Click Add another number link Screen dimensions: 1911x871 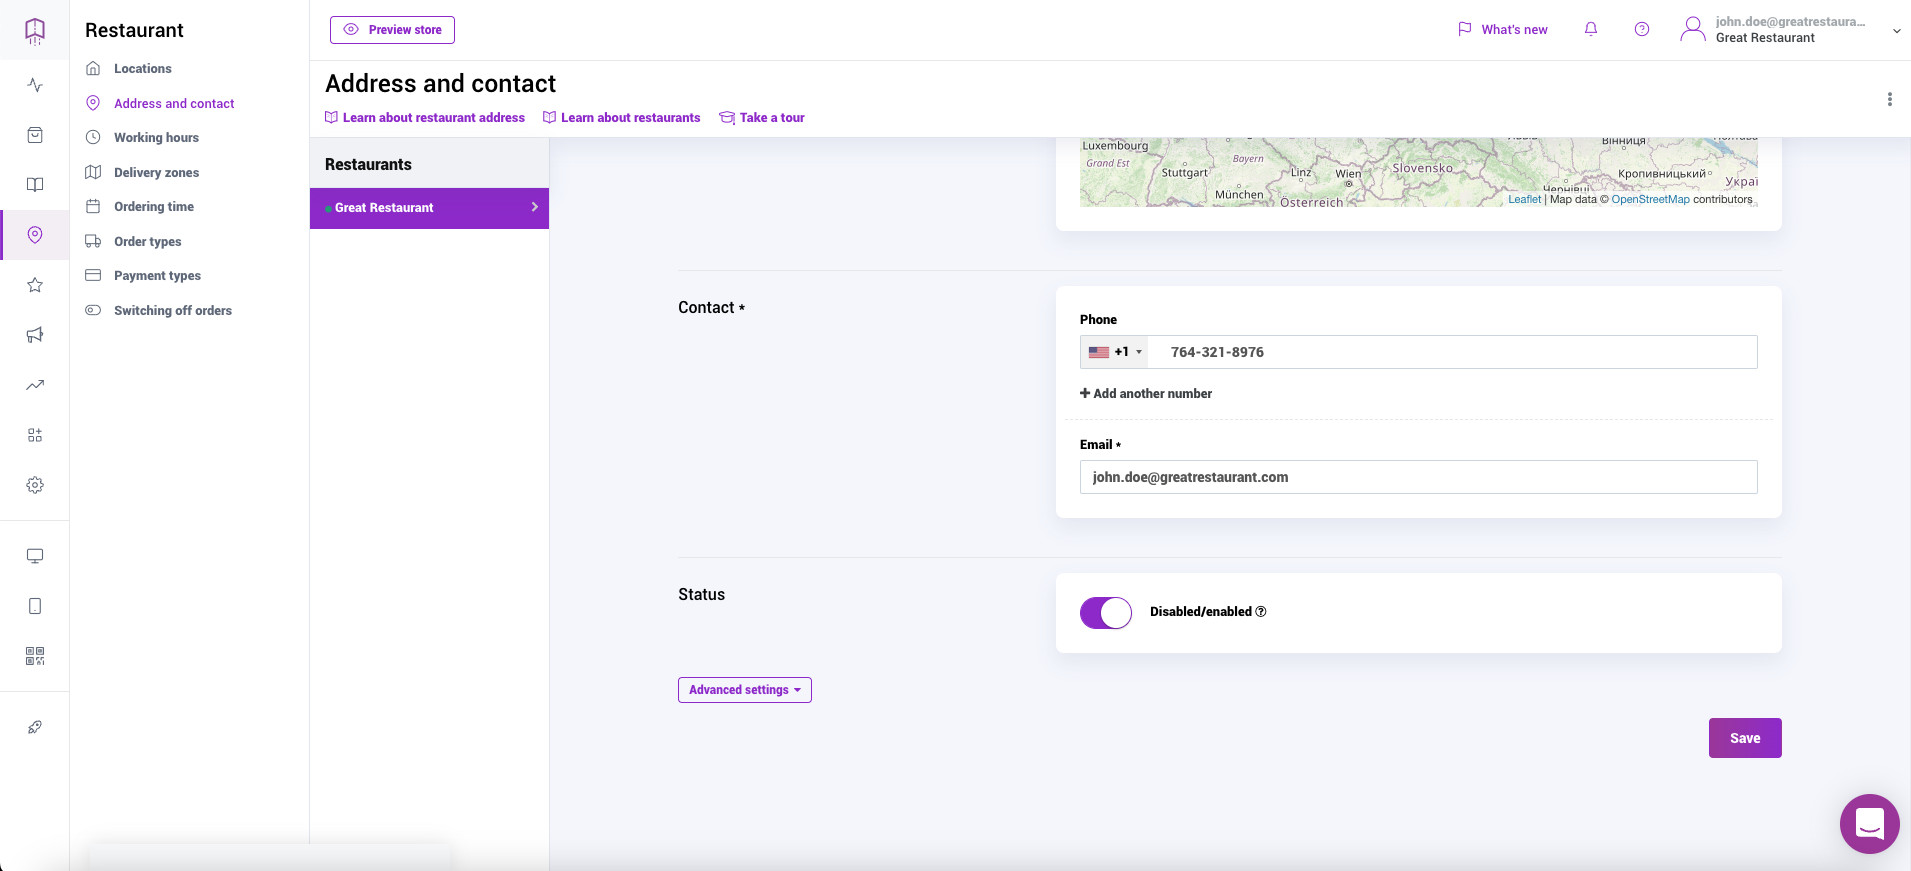pyautogui.click(x=1146, y=394)
